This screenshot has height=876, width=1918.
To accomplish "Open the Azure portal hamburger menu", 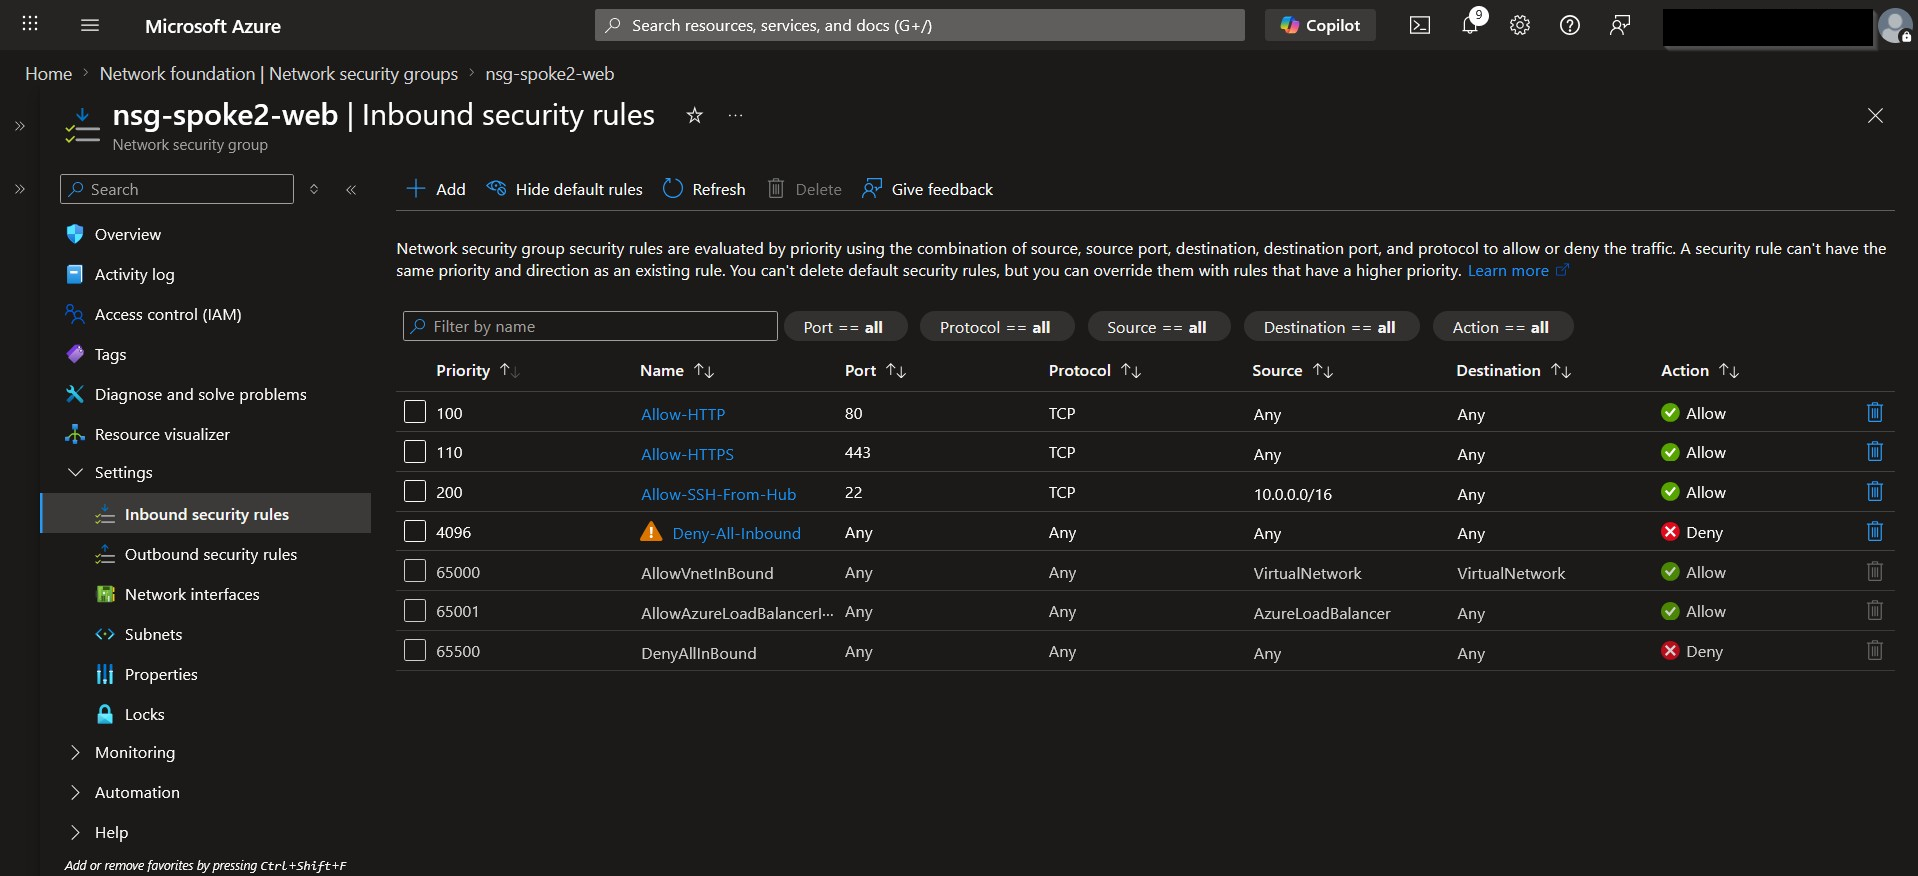I will point(90,25).
